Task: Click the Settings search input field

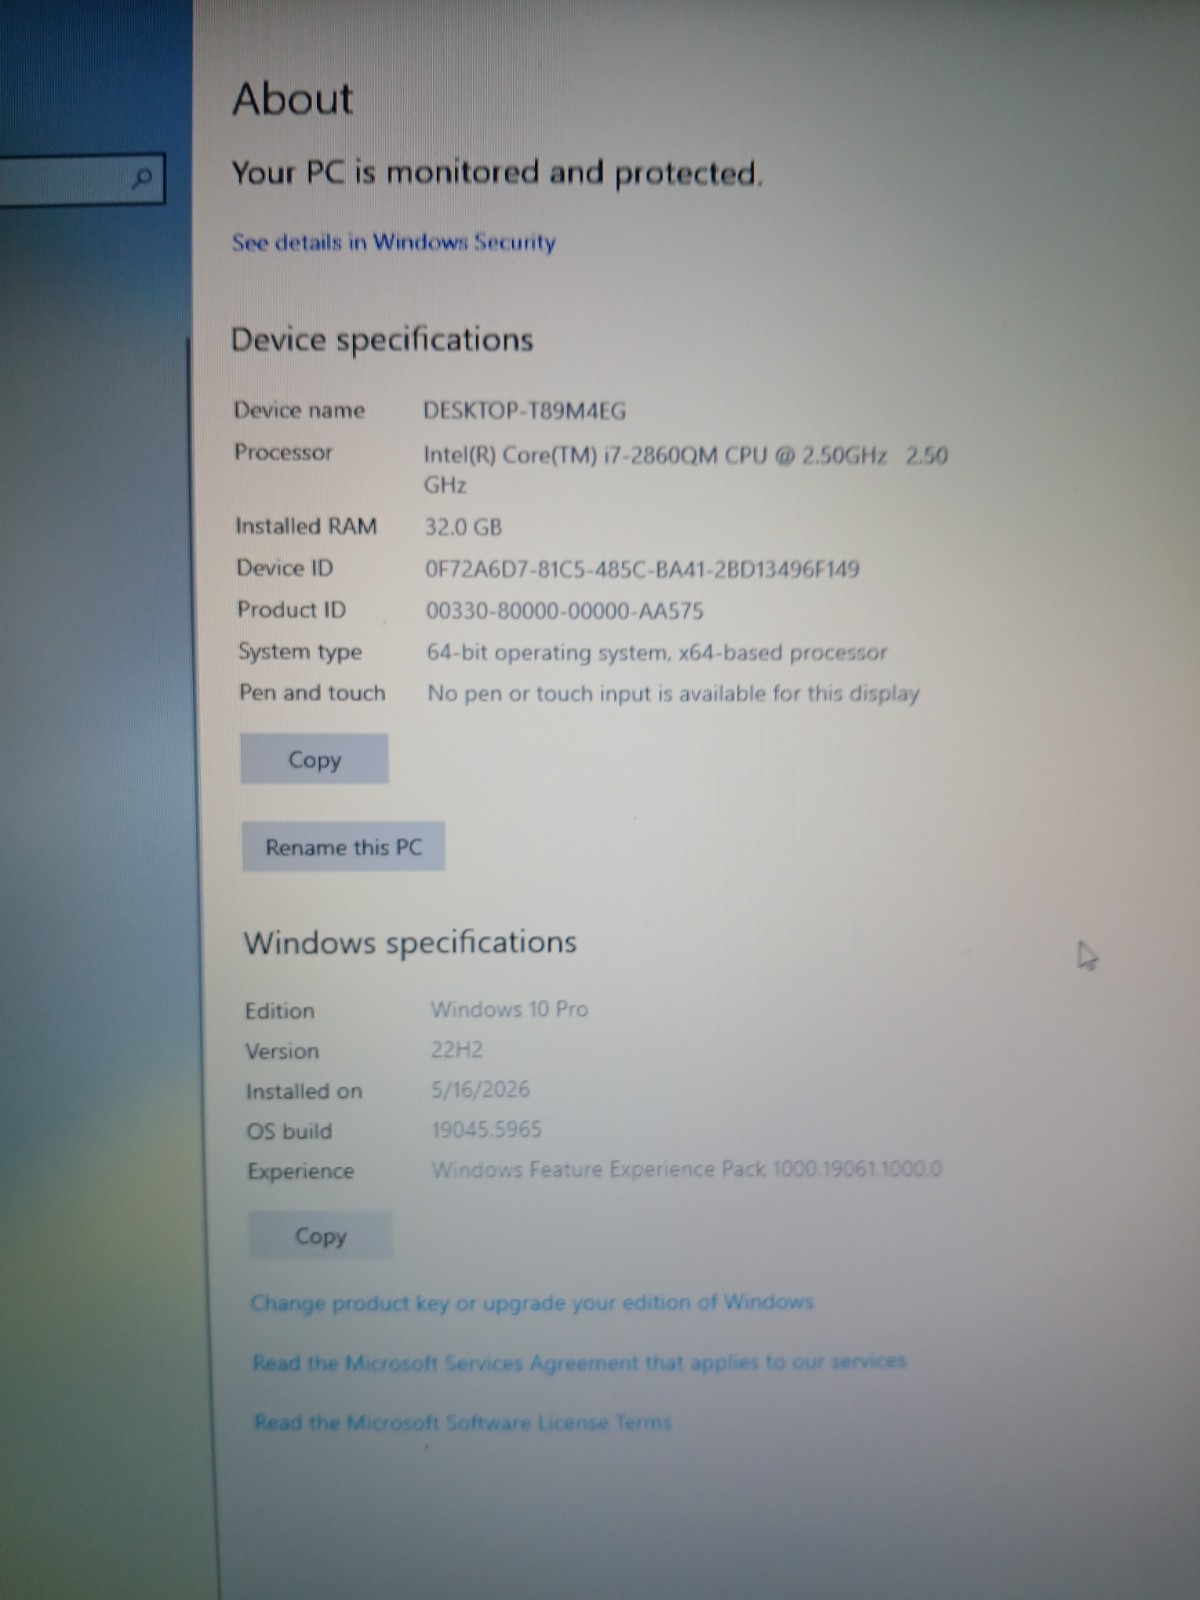Action: pos(80,179)
